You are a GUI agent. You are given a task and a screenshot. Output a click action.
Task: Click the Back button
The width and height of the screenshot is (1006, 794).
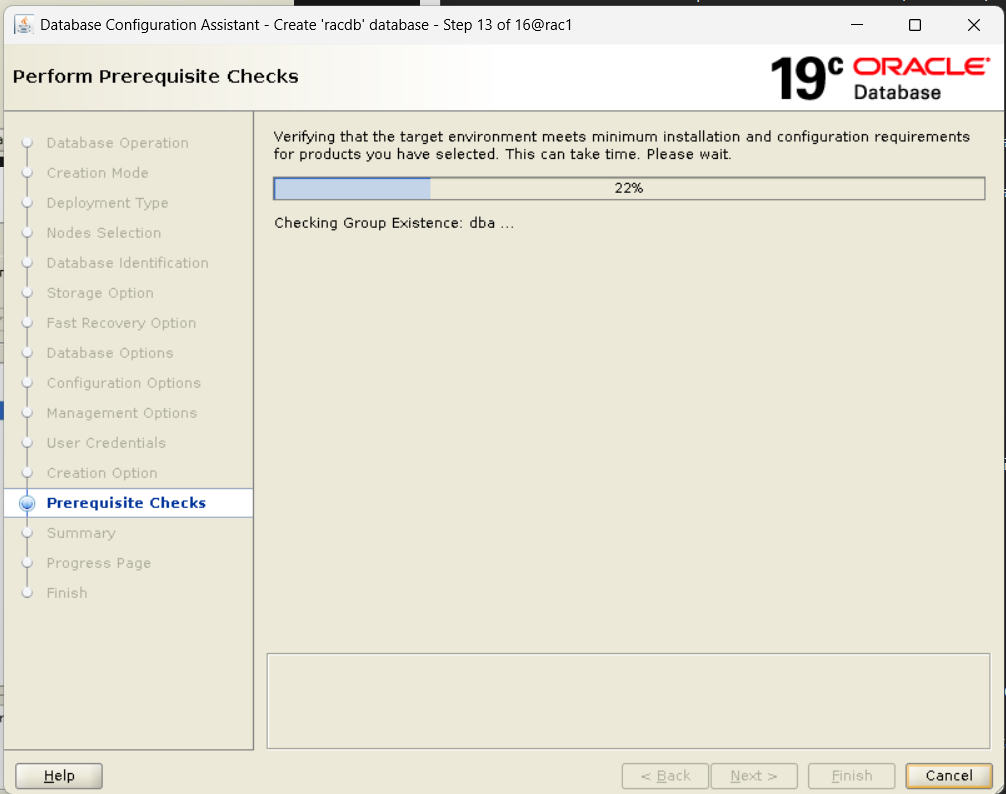point(665,776)
